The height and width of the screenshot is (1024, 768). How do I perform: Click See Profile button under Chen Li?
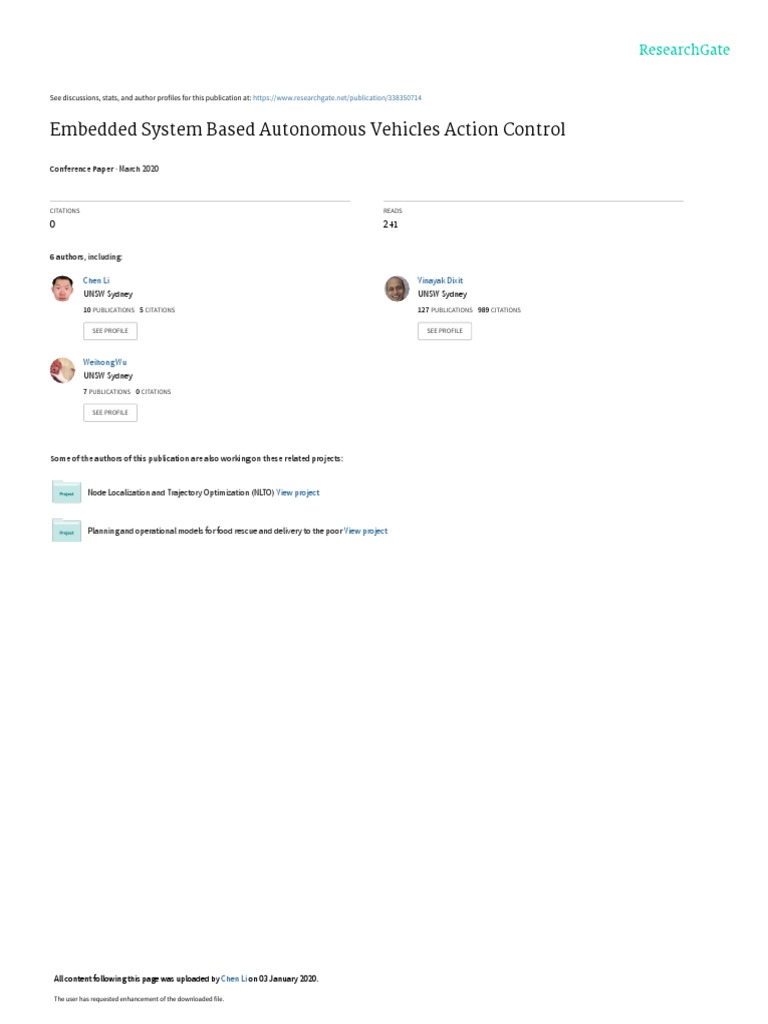pyautogui.click(x=110, y=331)
